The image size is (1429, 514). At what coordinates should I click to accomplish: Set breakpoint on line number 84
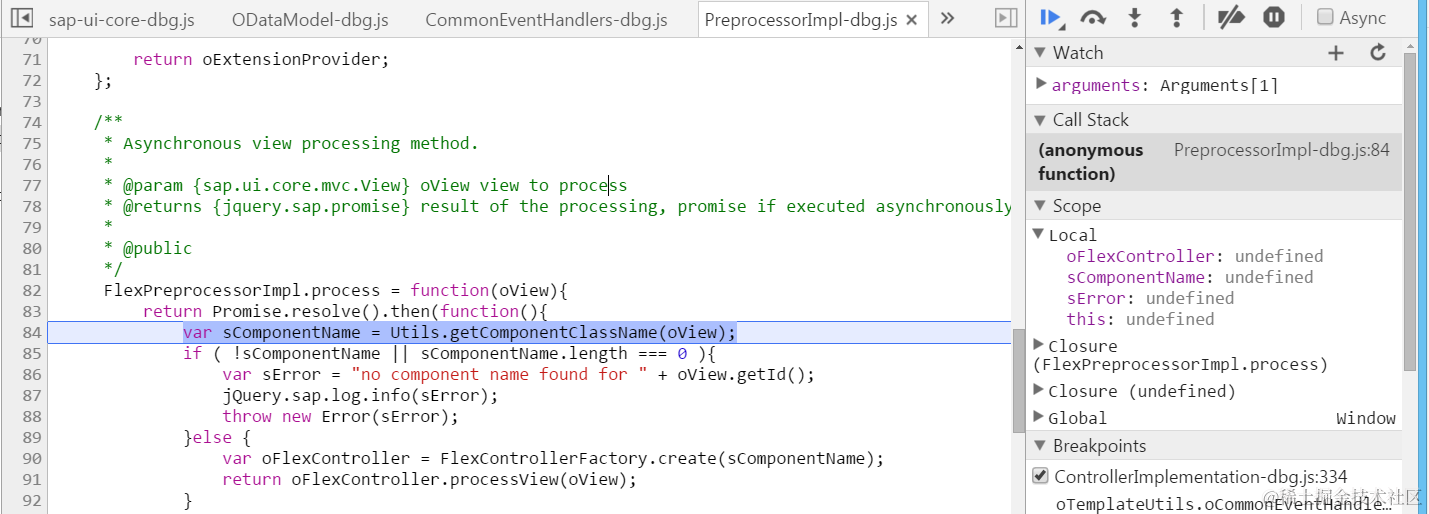pyautogui.click(x=31, y=332)
